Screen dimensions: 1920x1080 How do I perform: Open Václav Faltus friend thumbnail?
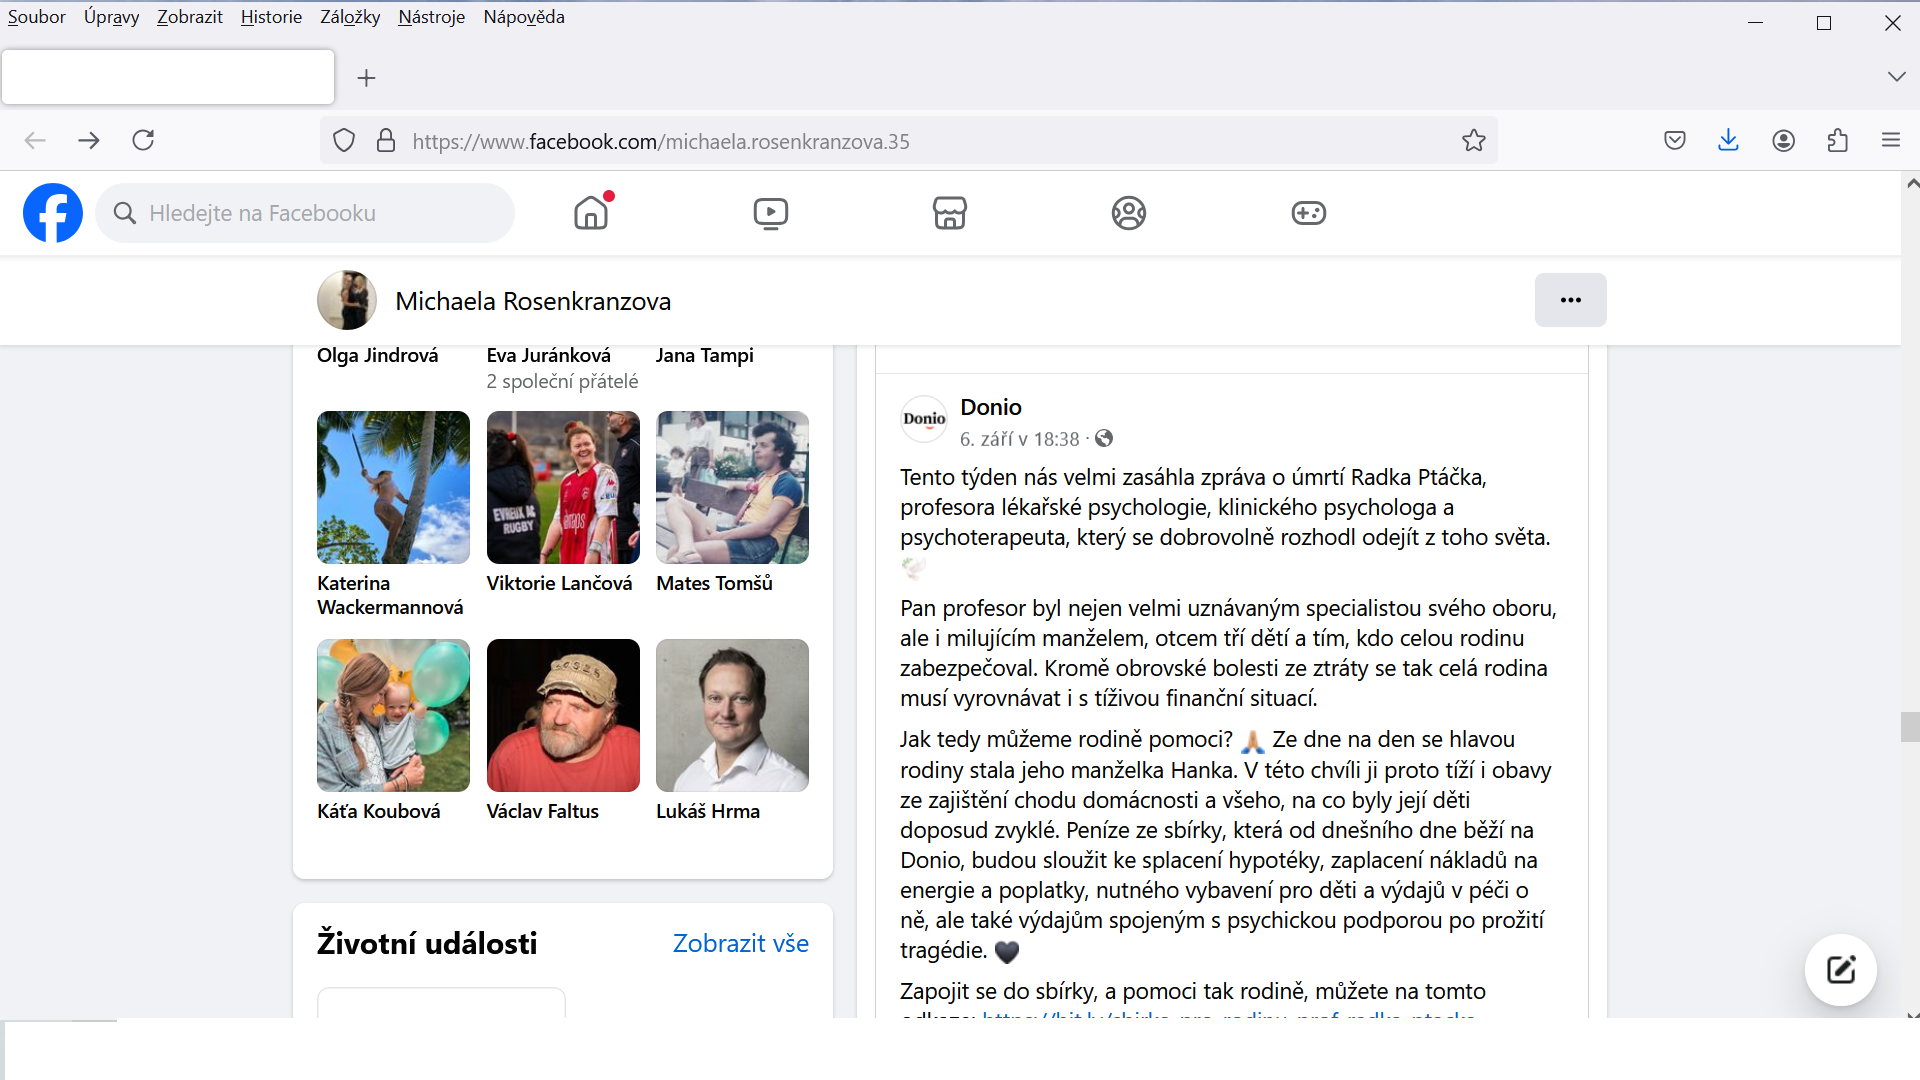coord(563,715)
